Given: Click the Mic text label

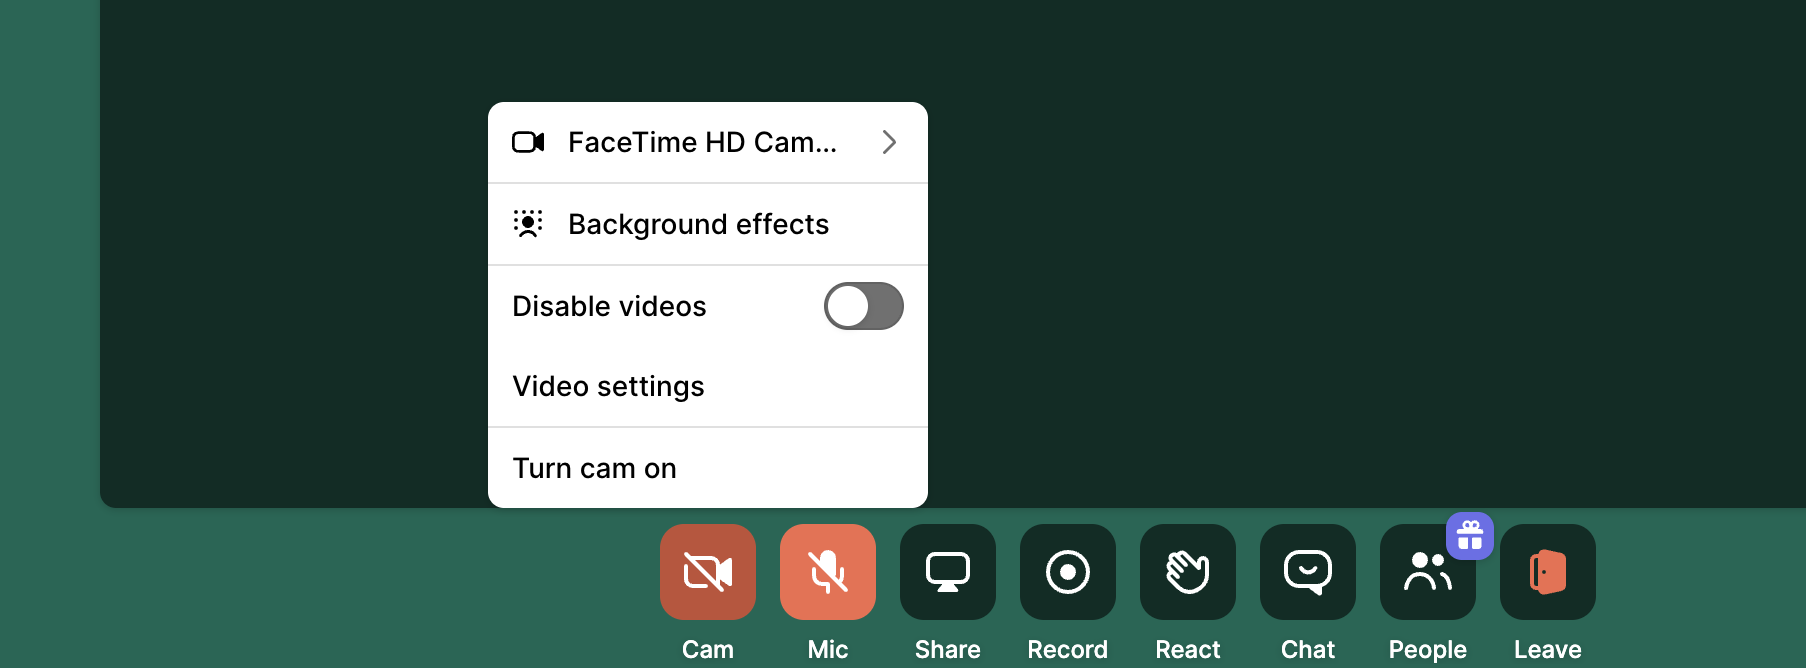Looking at the screenshot, I should (x=827, y=649).
